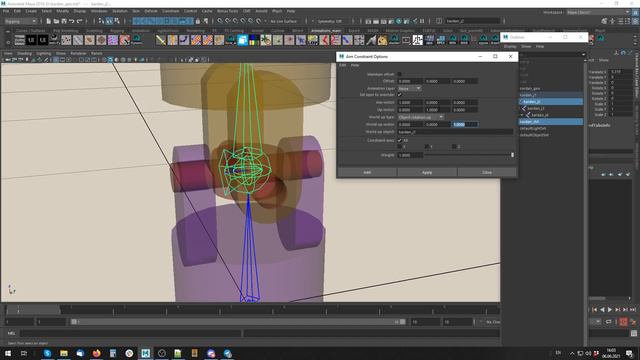Viewport: 640px width, 360px height.
Task: Click the bright blue window shelf icon
Action: pyautogui.click(x=242, y=40)
